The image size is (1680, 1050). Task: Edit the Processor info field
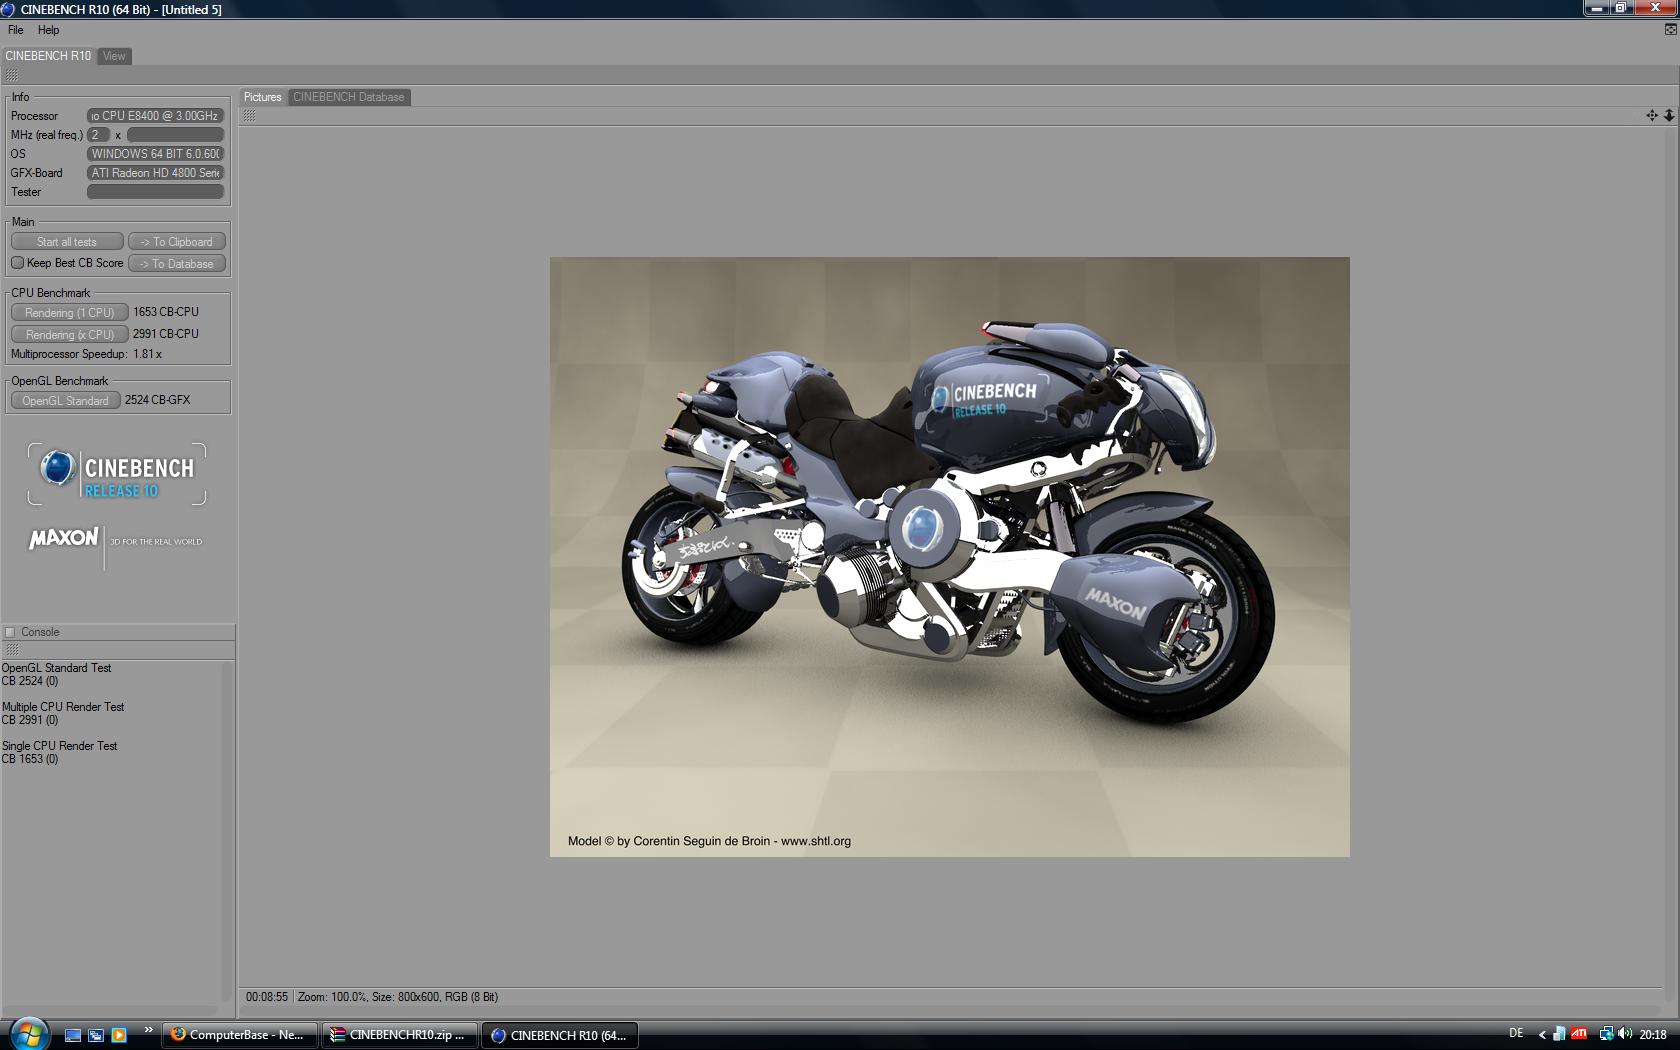[x=155, y=116]
